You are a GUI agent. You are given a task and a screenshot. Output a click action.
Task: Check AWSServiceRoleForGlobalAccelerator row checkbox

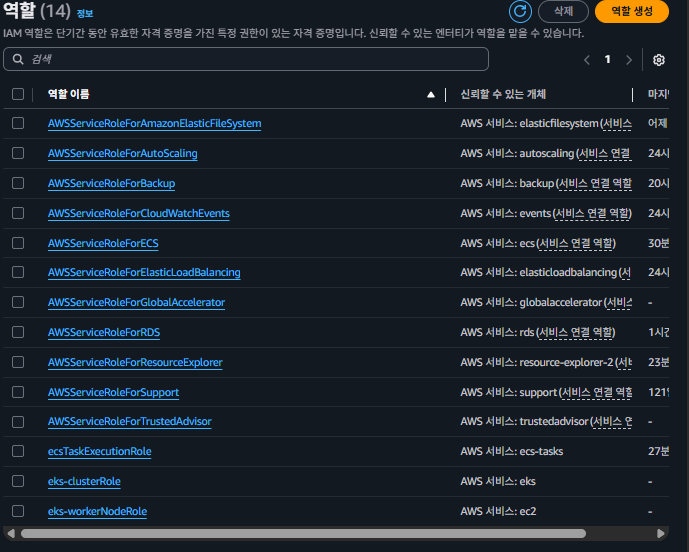tap(18, 302)
